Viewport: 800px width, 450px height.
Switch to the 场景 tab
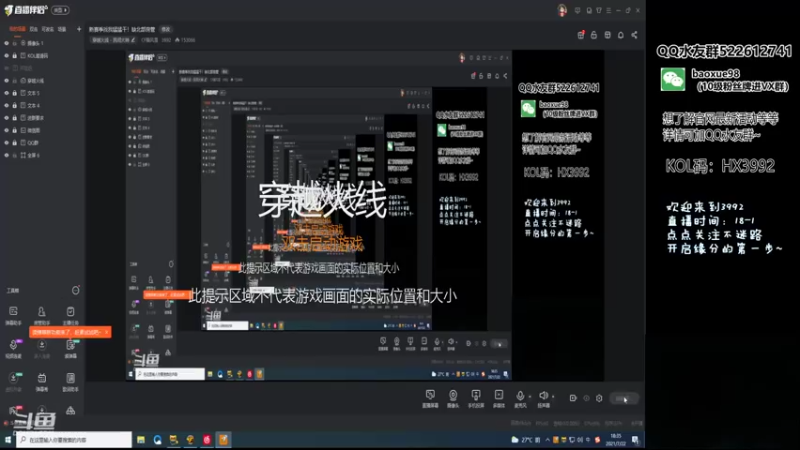[62, 29]
